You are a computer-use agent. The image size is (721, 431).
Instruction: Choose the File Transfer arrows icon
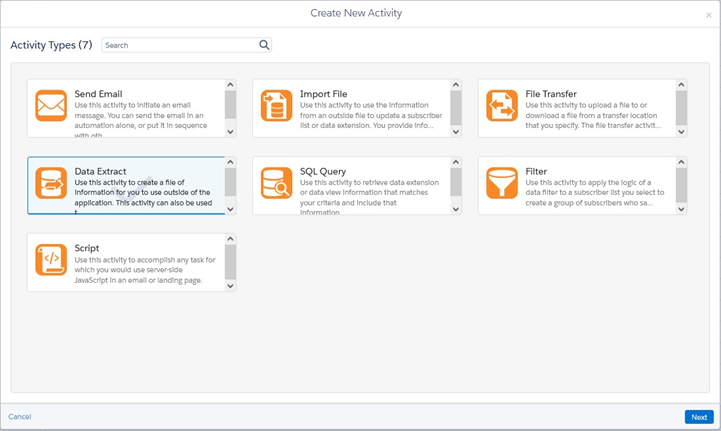click(x=501, y=106)
